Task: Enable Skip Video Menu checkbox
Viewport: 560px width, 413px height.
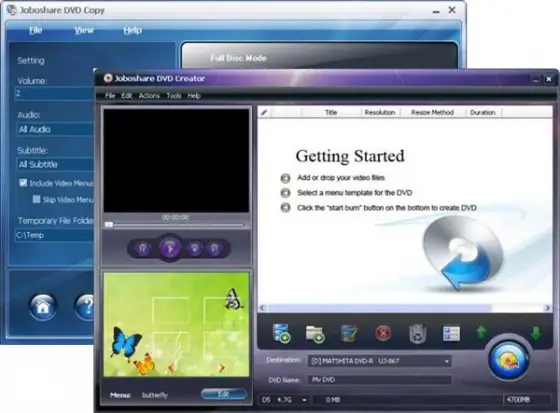Action: [x=36, y=199]
